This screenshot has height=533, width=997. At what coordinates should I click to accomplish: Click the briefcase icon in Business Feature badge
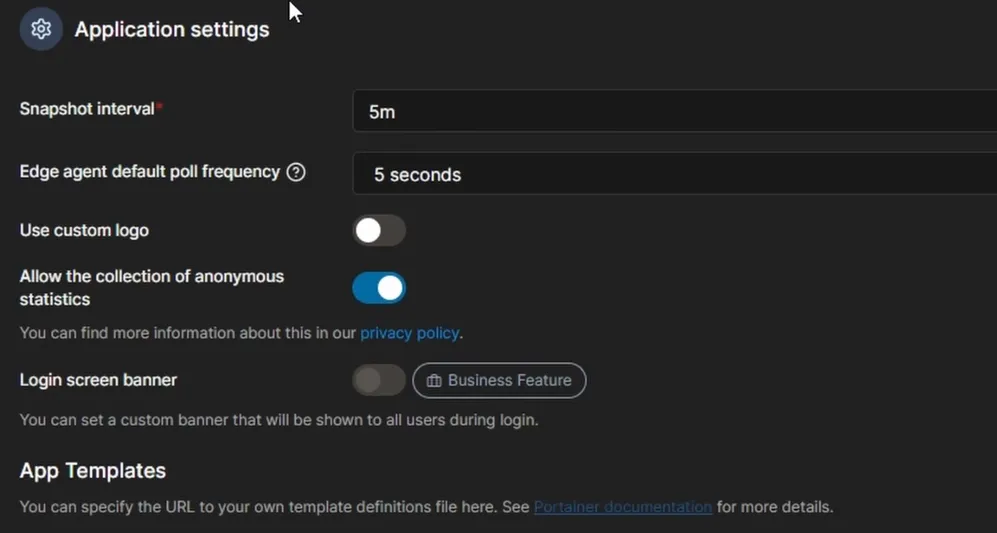tap(434, 380)
